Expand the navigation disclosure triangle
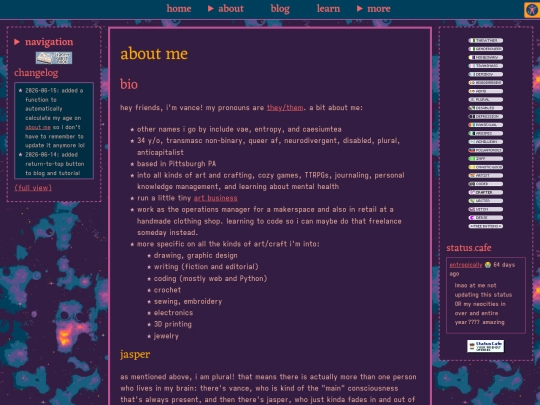Screen dimensions: 540x405 point(17,42)
